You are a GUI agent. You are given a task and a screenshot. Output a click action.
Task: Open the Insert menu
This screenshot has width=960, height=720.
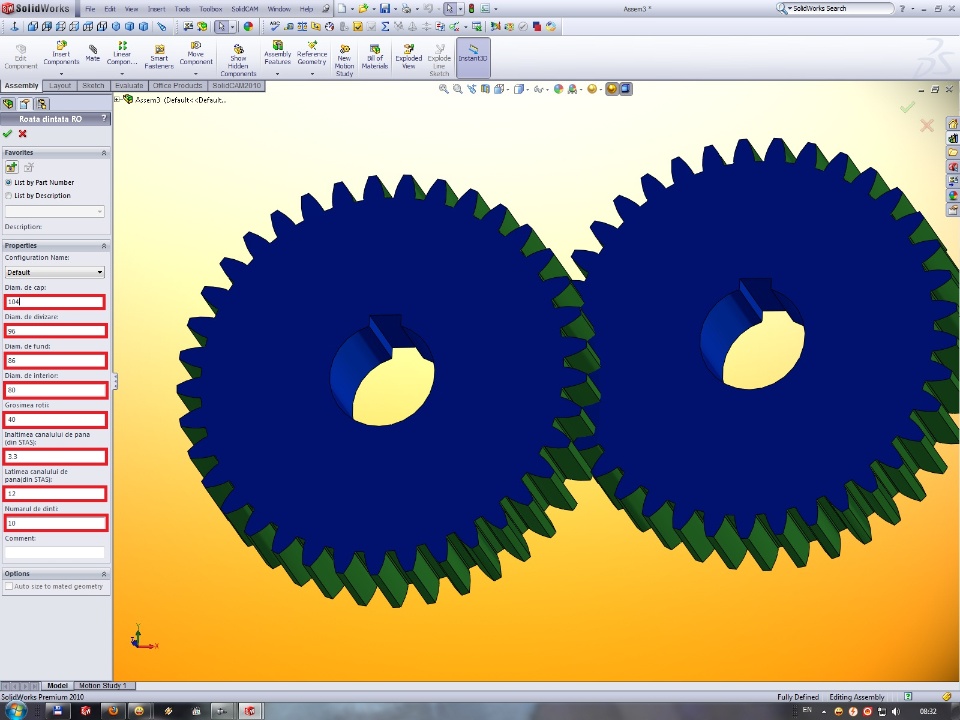click(x=156, y=9)
